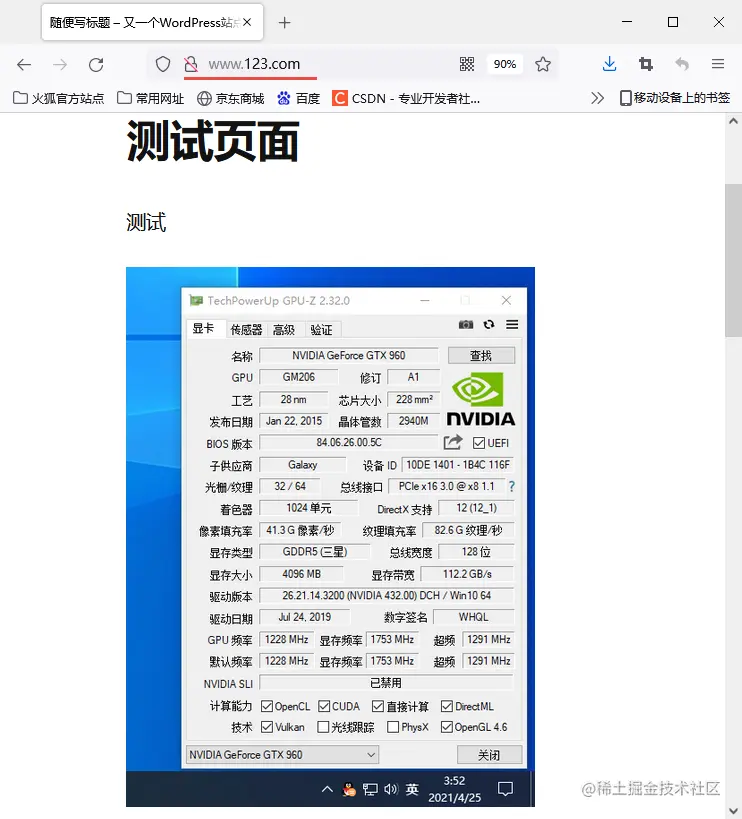The height and width of the screenshot is (819, 742).
Task: Toggle the OpenGL 4.6 checkbox
Action: coord(446,727)
